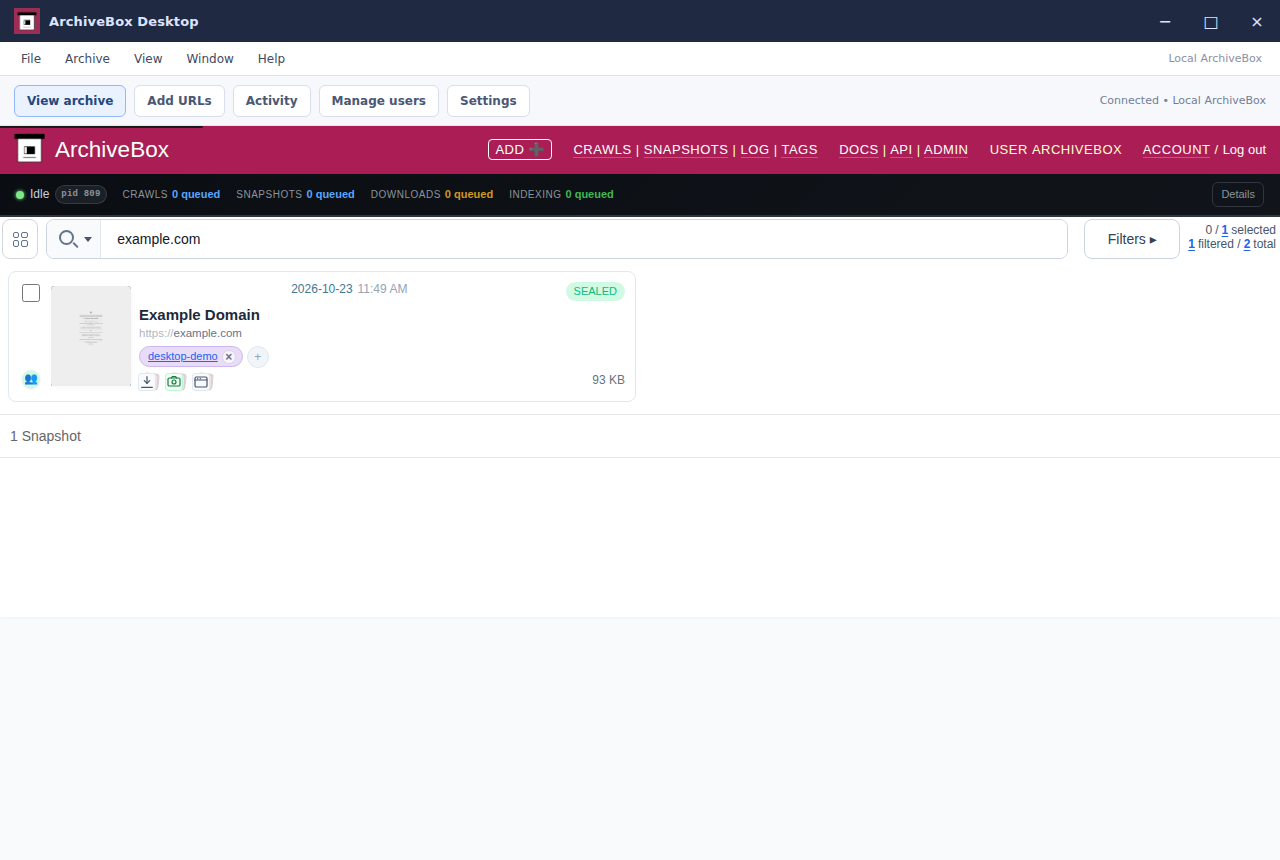1280x860 pixels.
Task: Open the File menu
Action: (31, 59)
